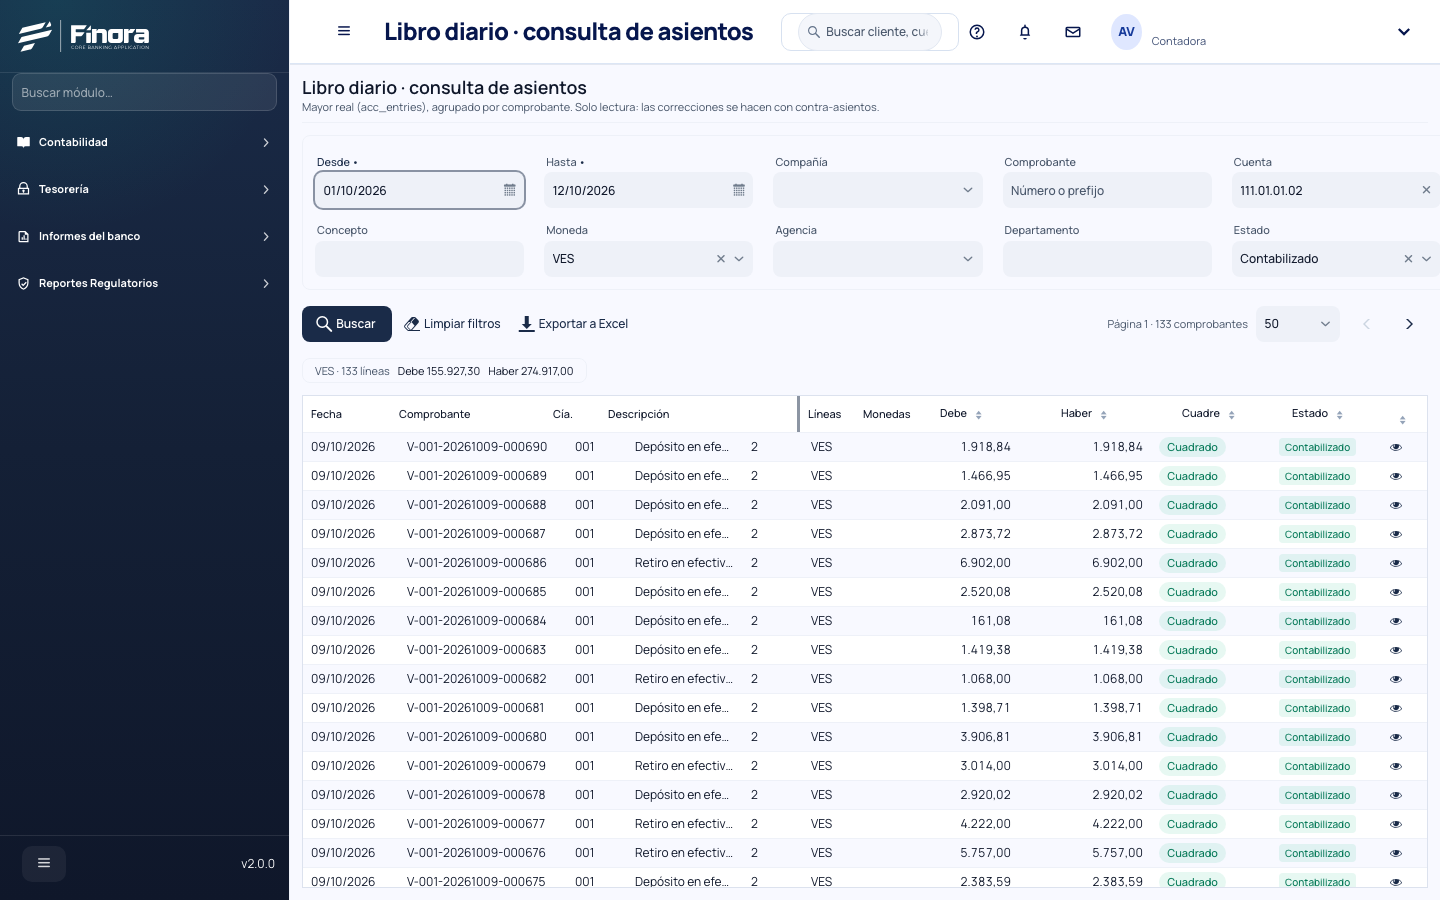This screenshot has height=900, width=1440.
Task: Focus the Concepto filter field
Action: tap(420, 259)
